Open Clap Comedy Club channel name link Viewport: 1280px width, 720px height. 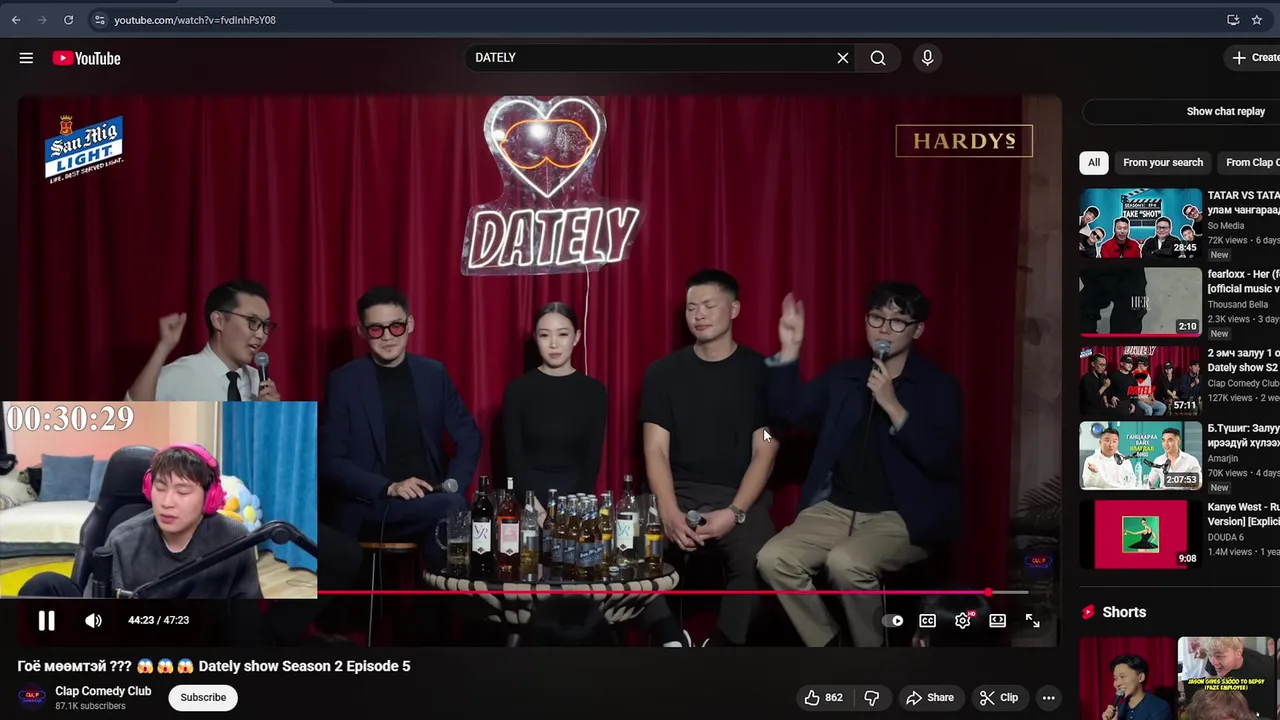103,691
